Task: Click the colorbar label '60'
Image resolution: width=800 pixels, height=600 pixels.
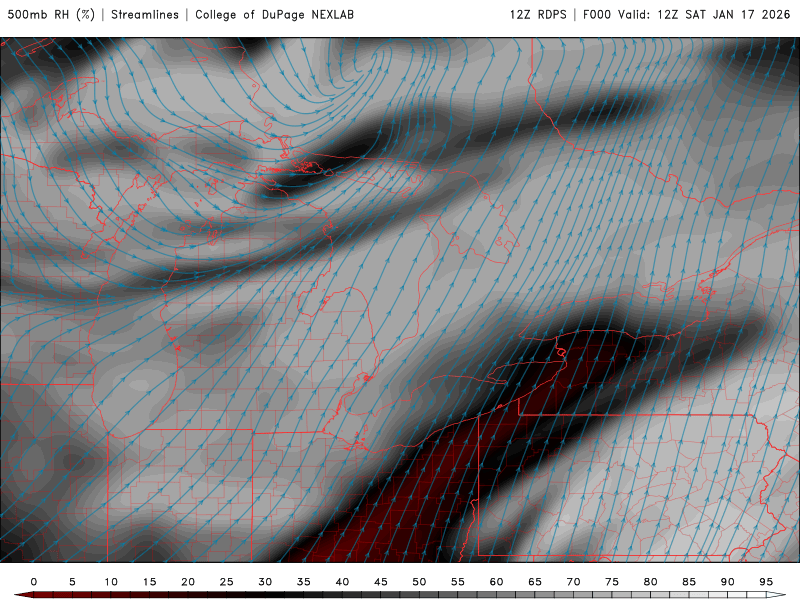Action: coord(496,582)
